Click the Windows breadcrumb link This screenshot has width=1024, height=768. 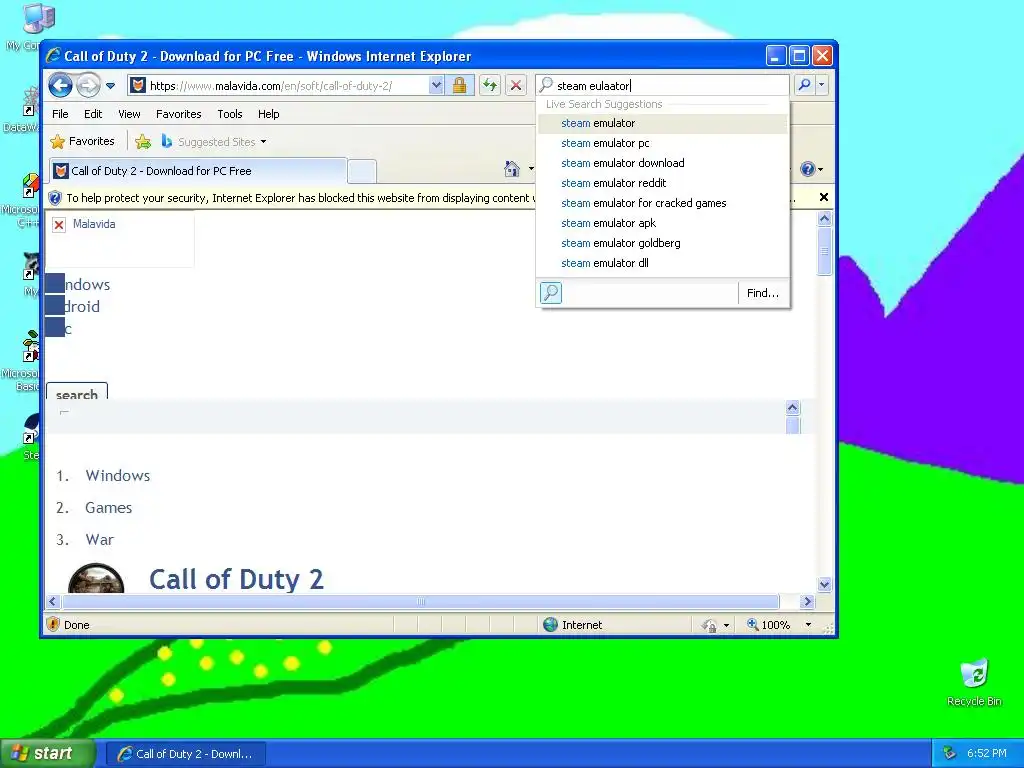click(x=118, y=475)
